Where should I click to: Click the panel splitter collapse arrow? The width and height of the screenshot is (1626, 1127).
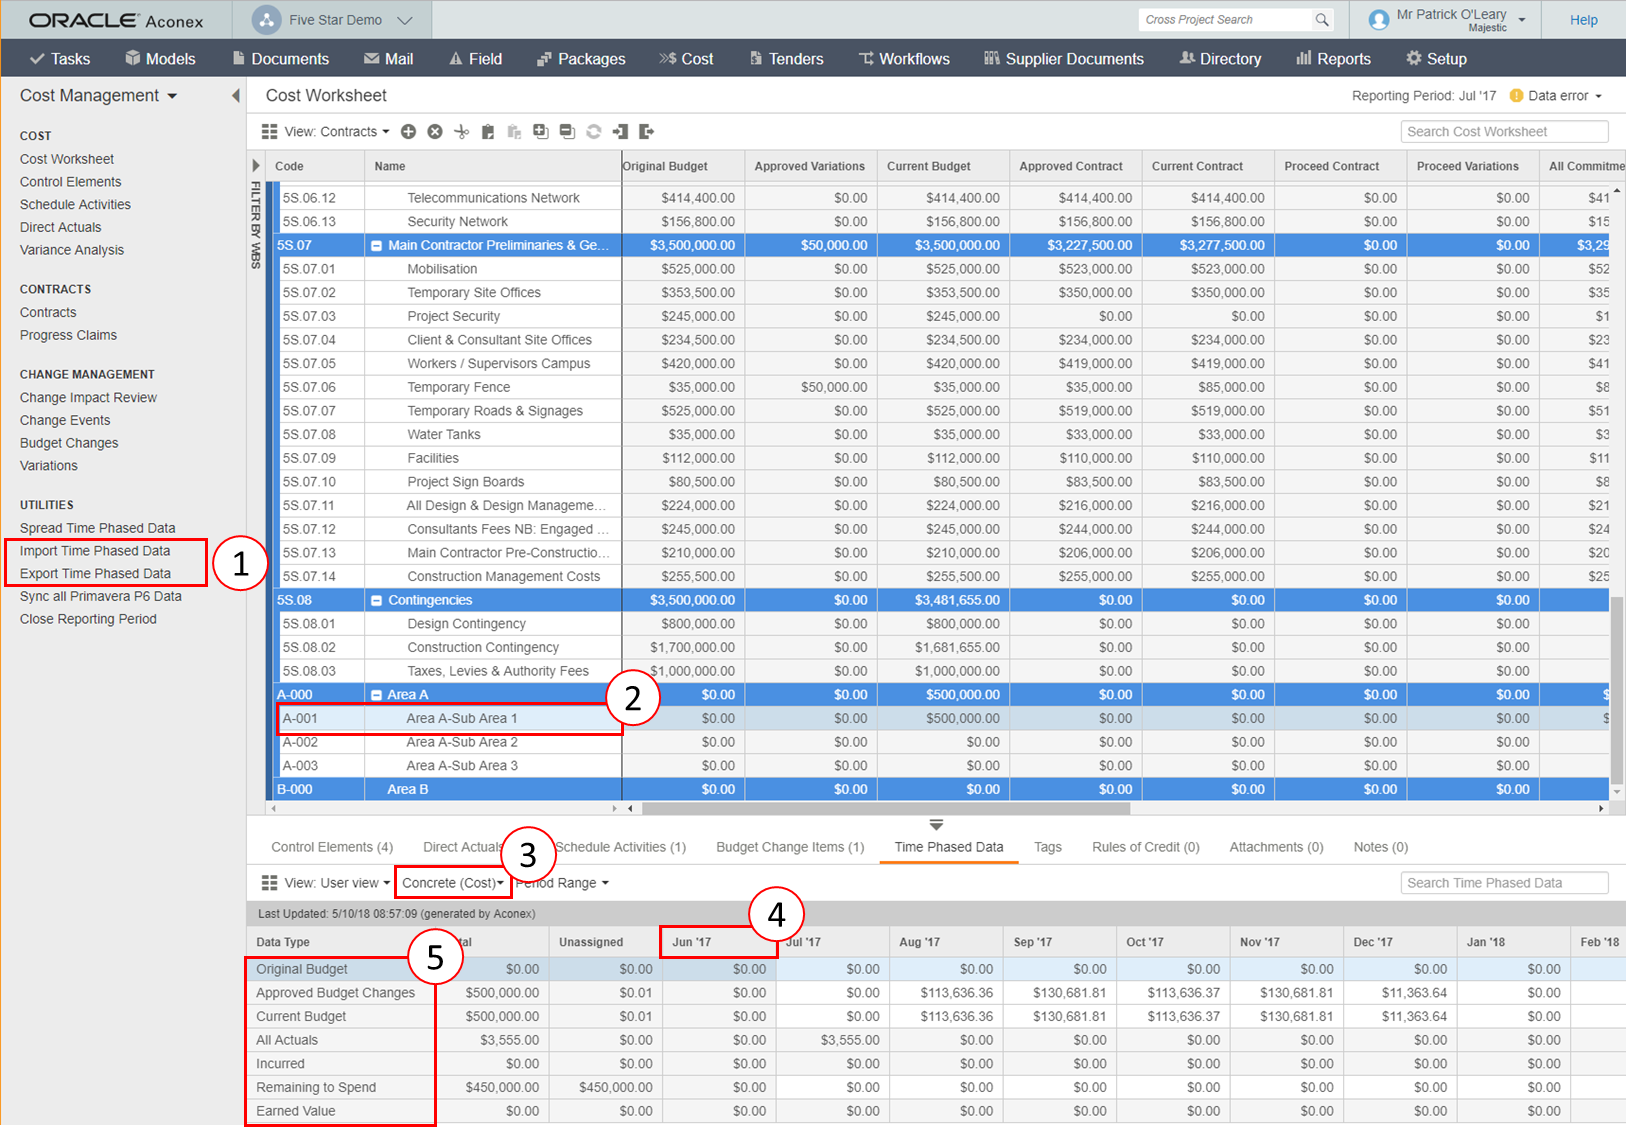pyautogui.click(x=936, y=825)
